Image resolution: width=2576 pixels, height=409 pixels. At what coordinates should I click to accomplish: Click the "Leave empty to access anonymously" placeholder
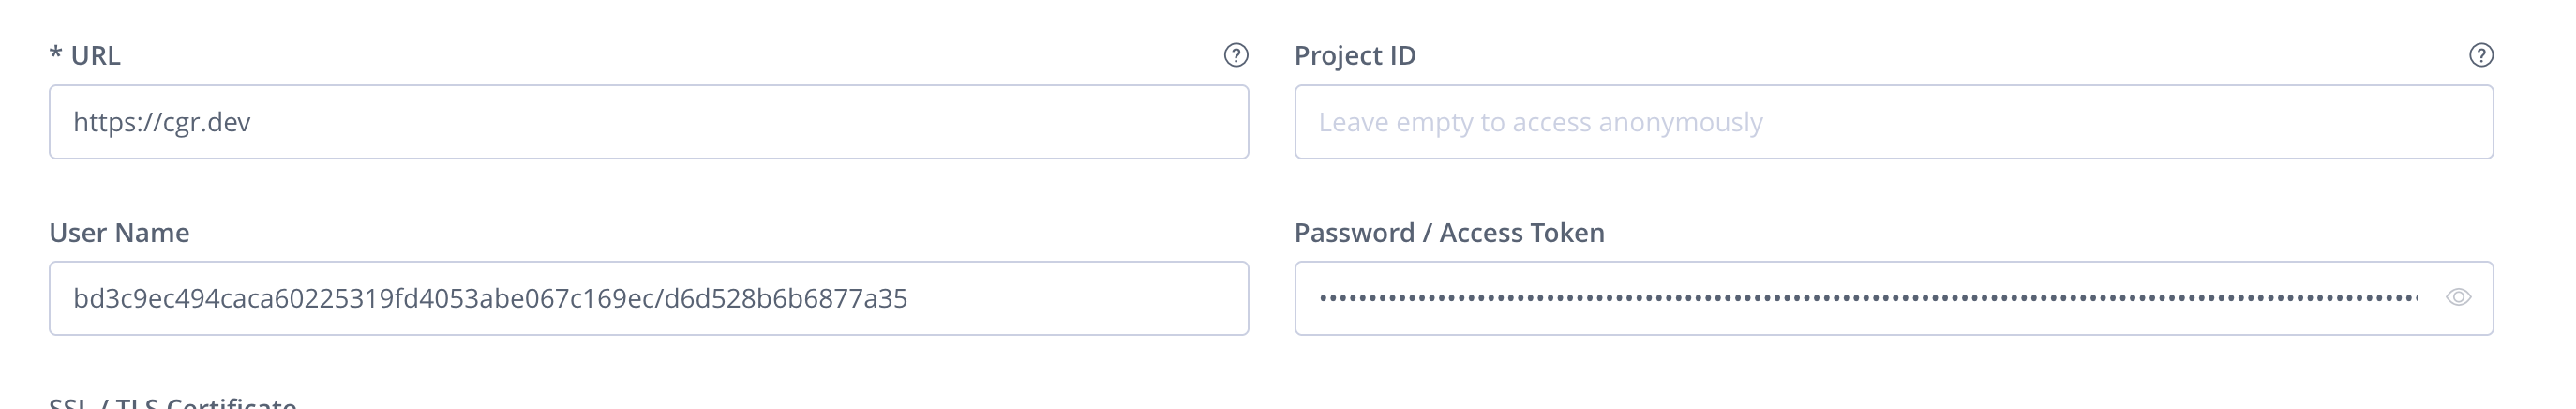[1540, 122]
